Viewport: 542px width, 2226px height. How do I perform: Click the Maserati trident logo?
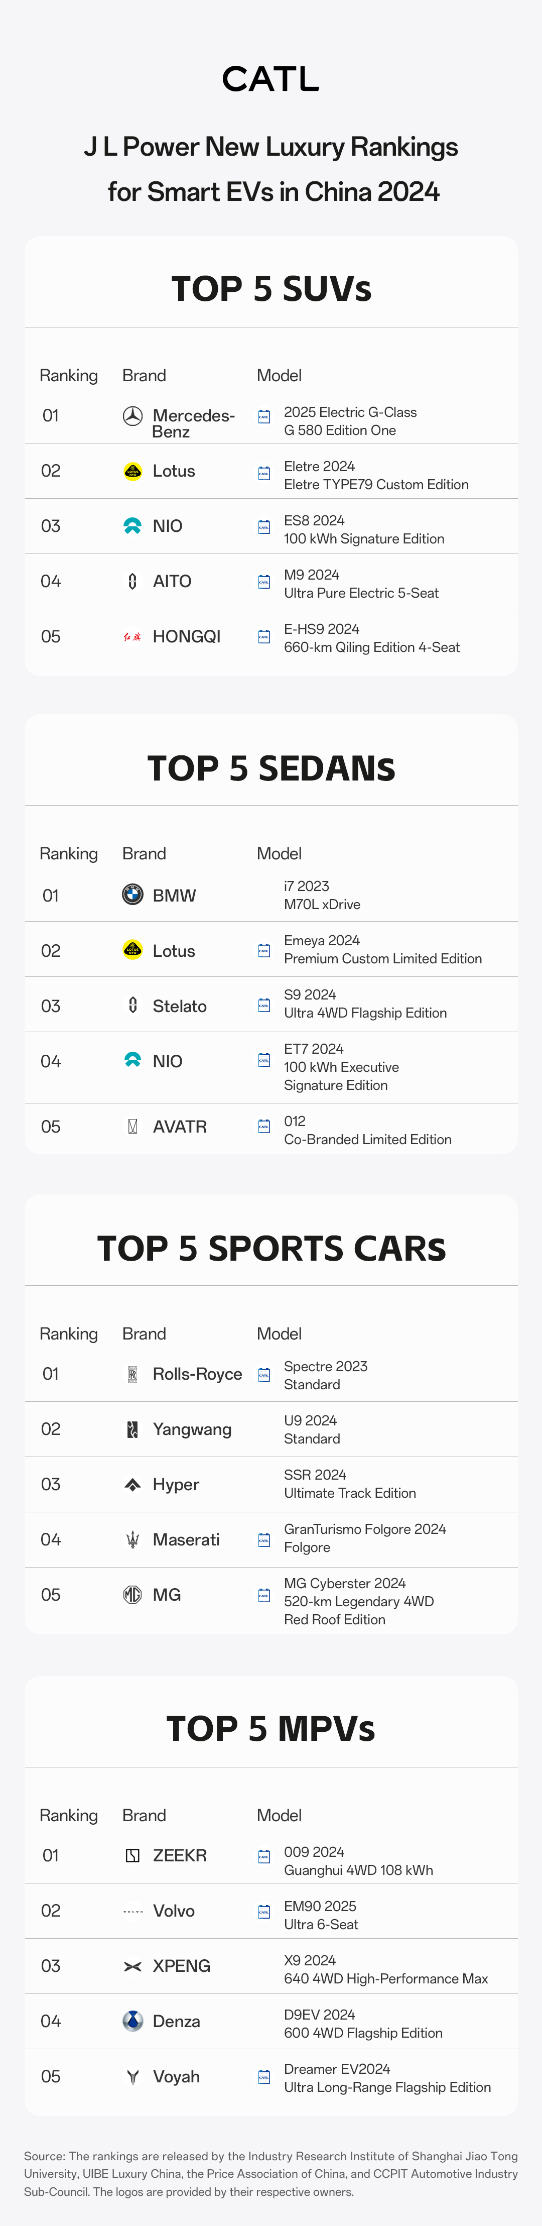(132, 1540)
